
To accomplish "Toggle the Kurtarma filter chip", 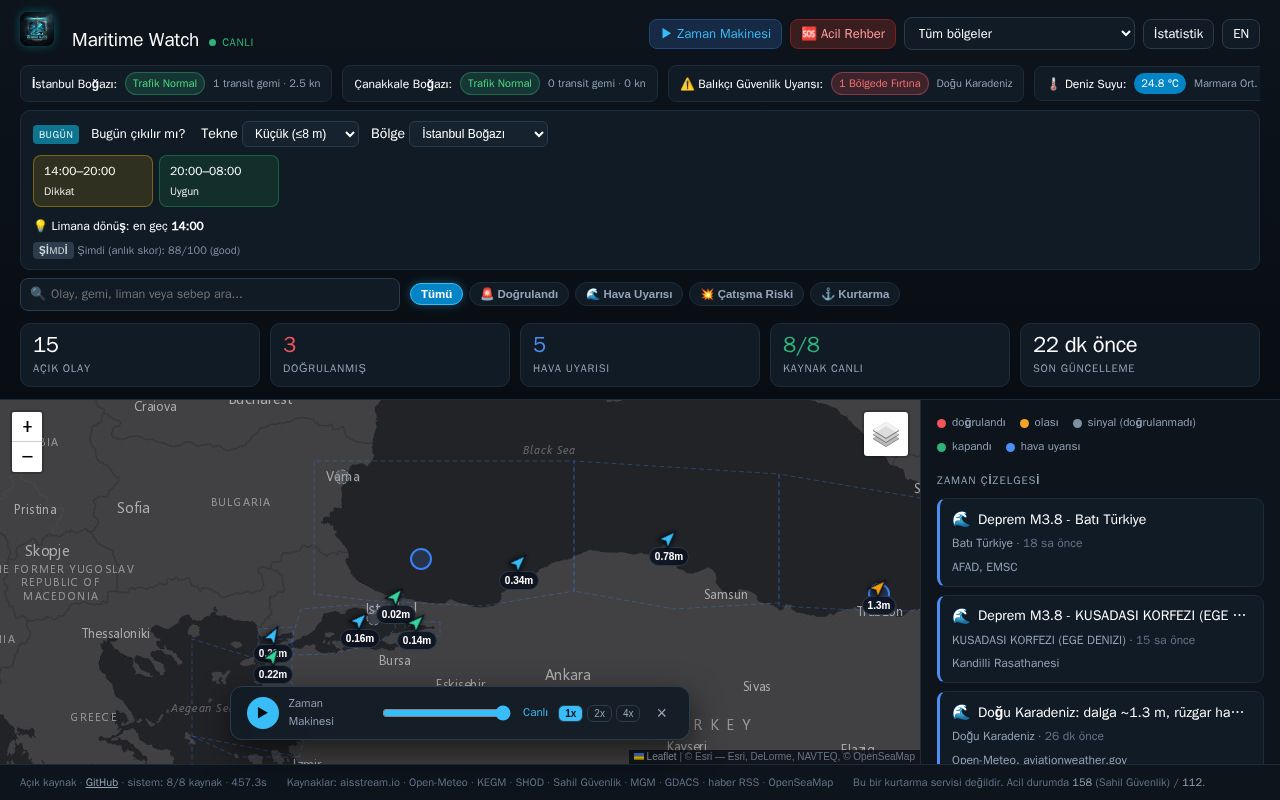I will click(x=855, y=294).
